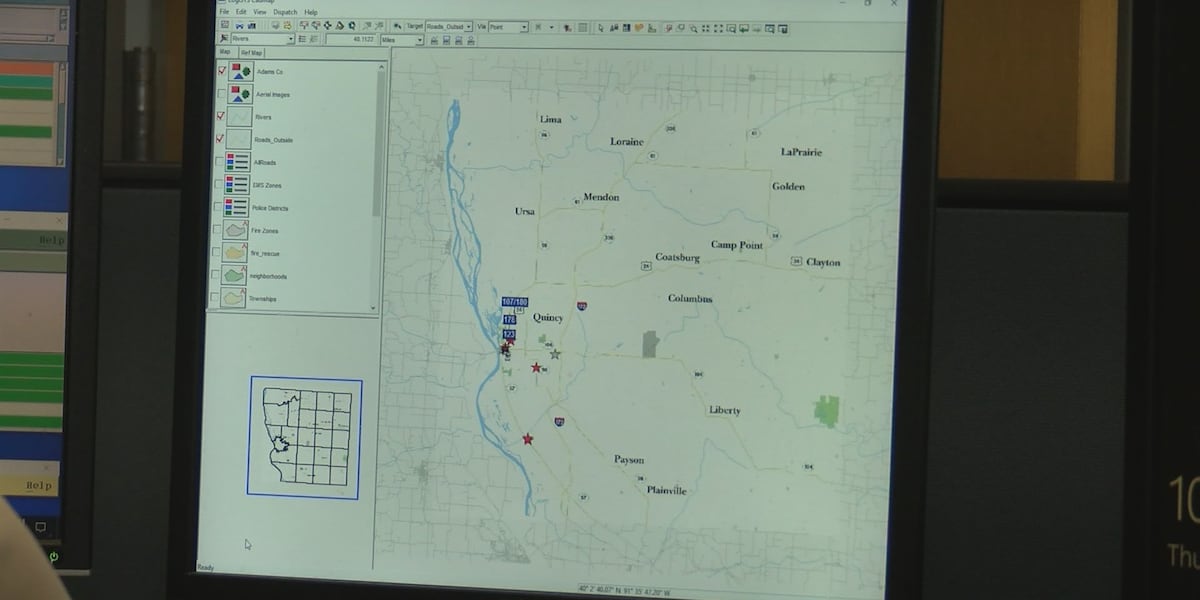Open the Target Roads_Outside dropdown
The width and height of the screenshot is (1200, 600).
pos(468,27)
